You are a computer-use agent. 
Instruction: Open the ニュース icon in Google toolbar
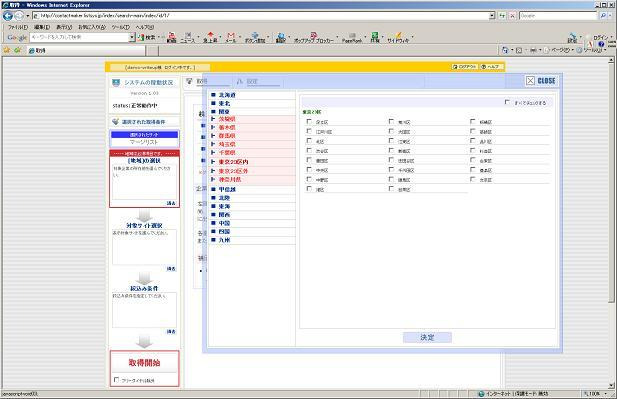[188, 38]
